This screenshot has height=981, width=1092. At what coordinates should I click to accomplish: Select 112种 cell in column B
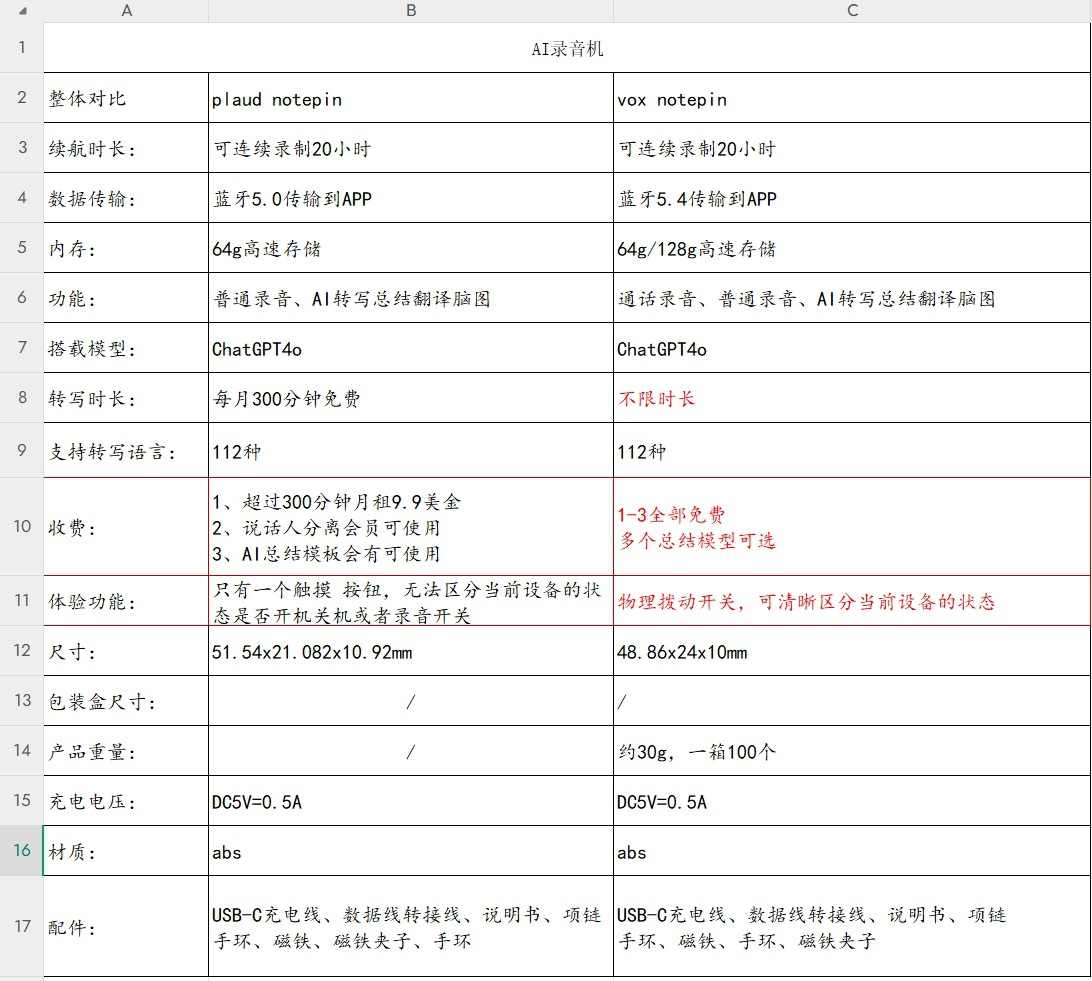click(x=411, y=450)
